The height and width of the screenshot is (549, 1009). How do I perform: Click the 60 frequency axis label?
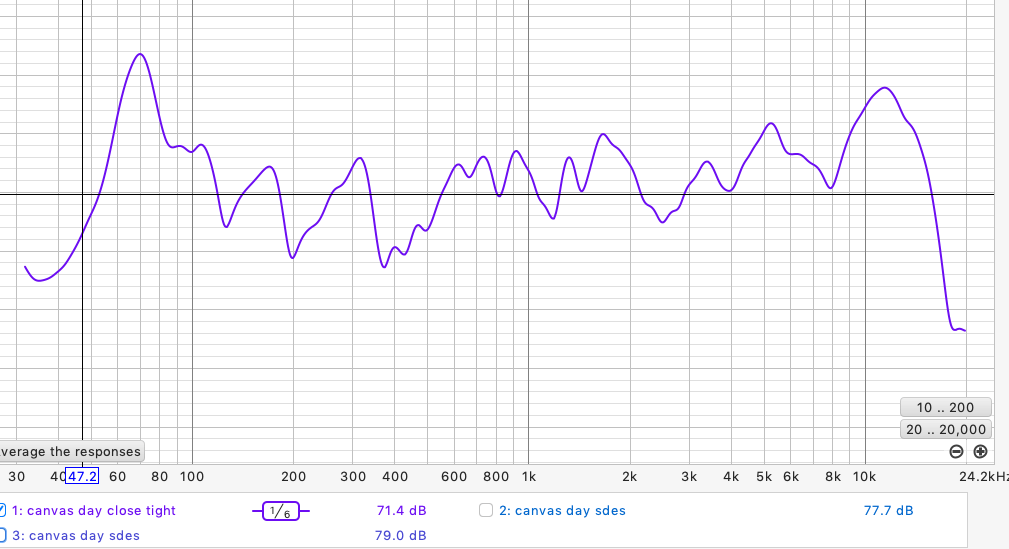click(x=118, y=476)
